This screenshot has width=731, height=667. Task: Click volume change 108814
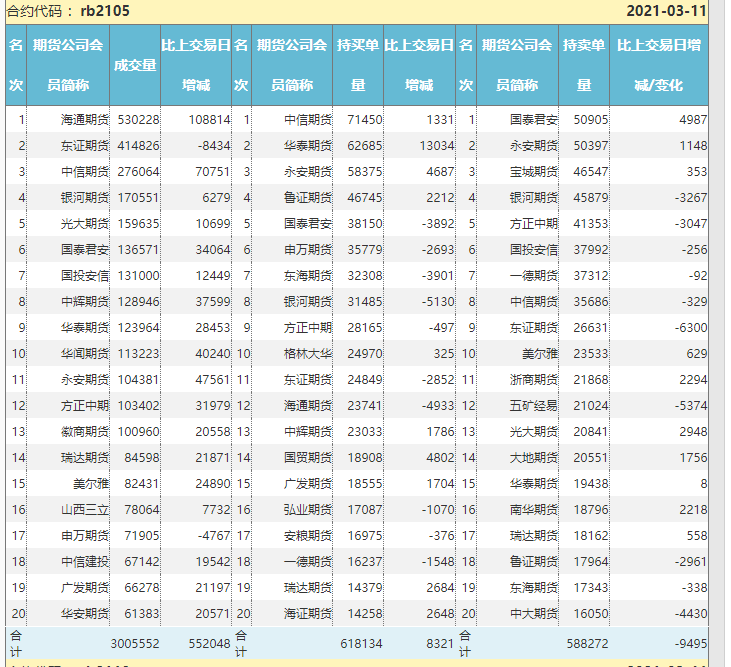[x=209, y=120]
